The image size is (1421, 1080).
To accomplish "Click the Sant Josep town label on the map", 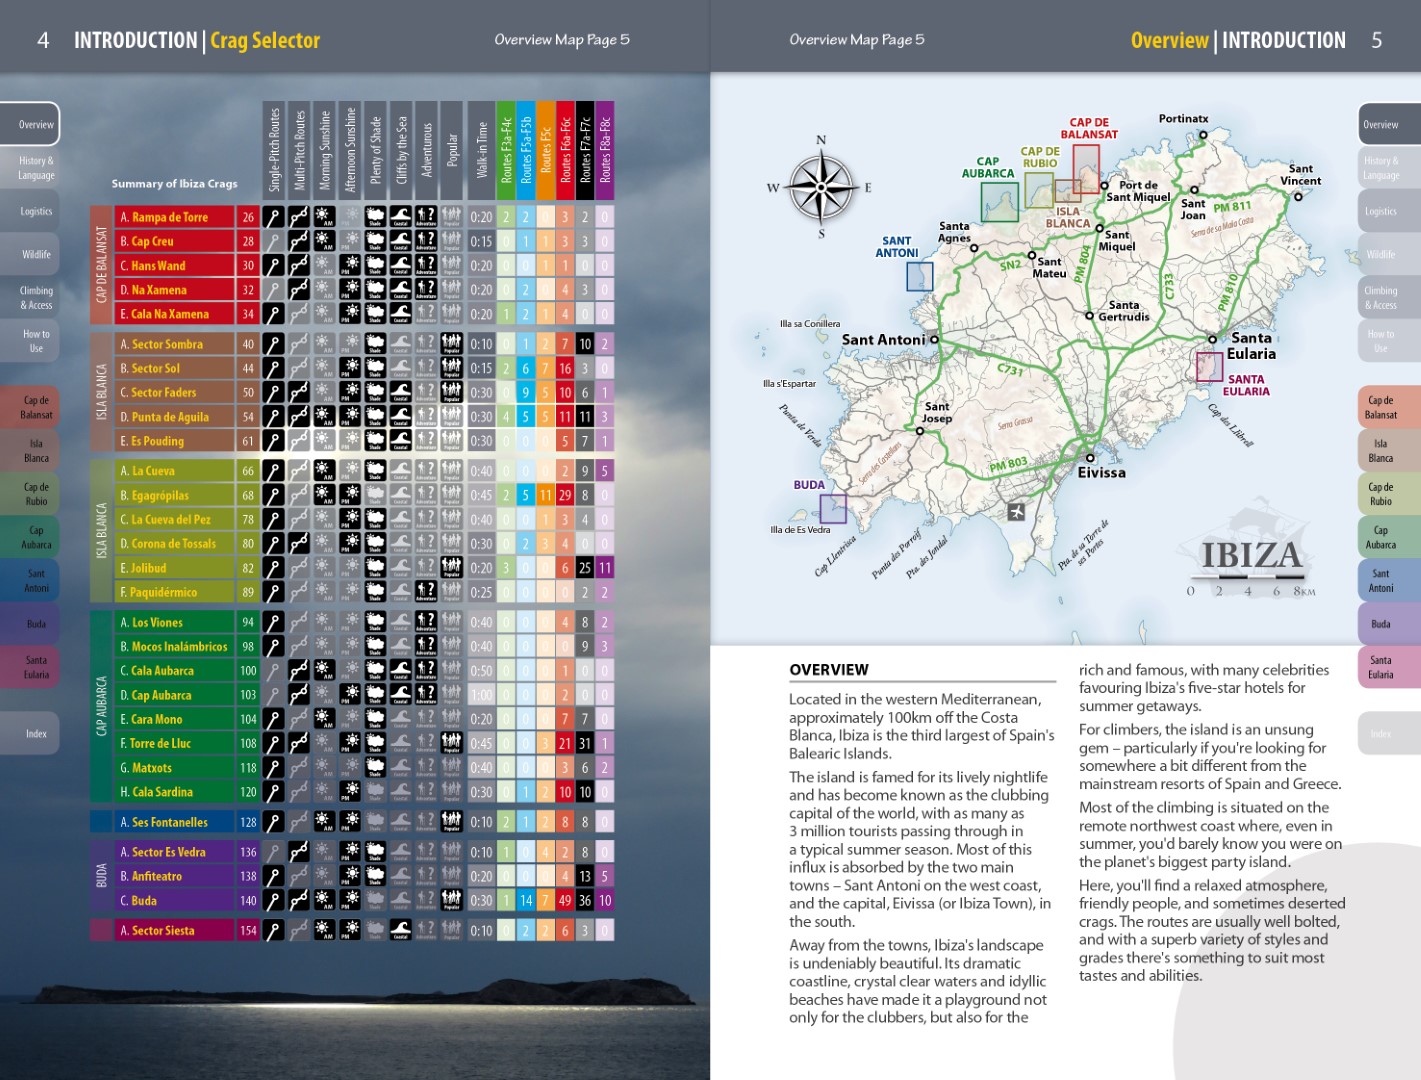I will (x=937, y=412).
